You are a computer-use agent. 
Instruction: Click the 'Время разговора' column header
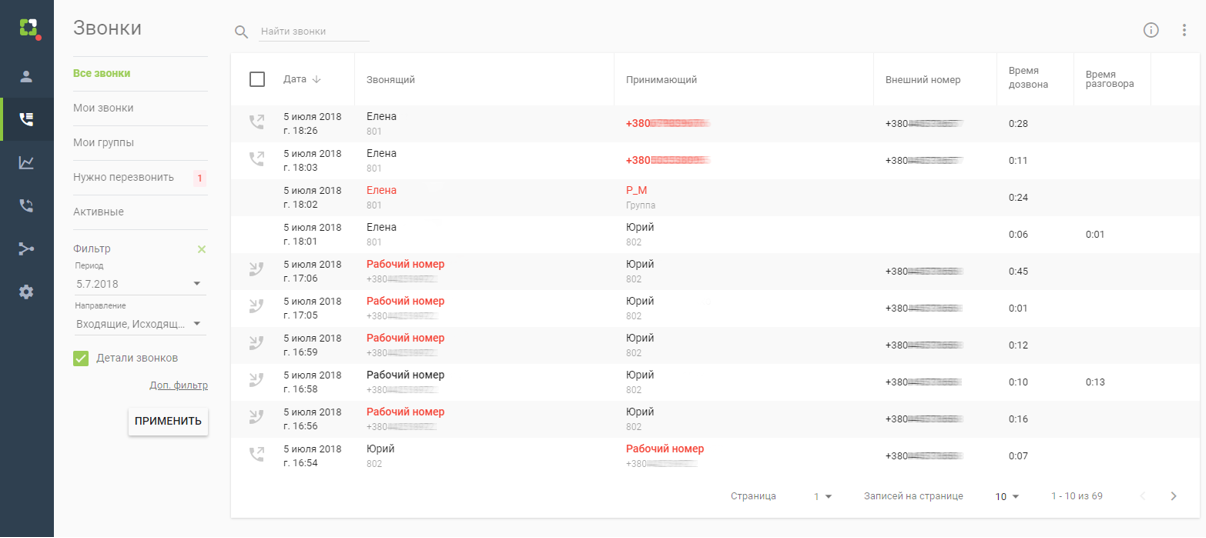click(x=1110, y=78)
